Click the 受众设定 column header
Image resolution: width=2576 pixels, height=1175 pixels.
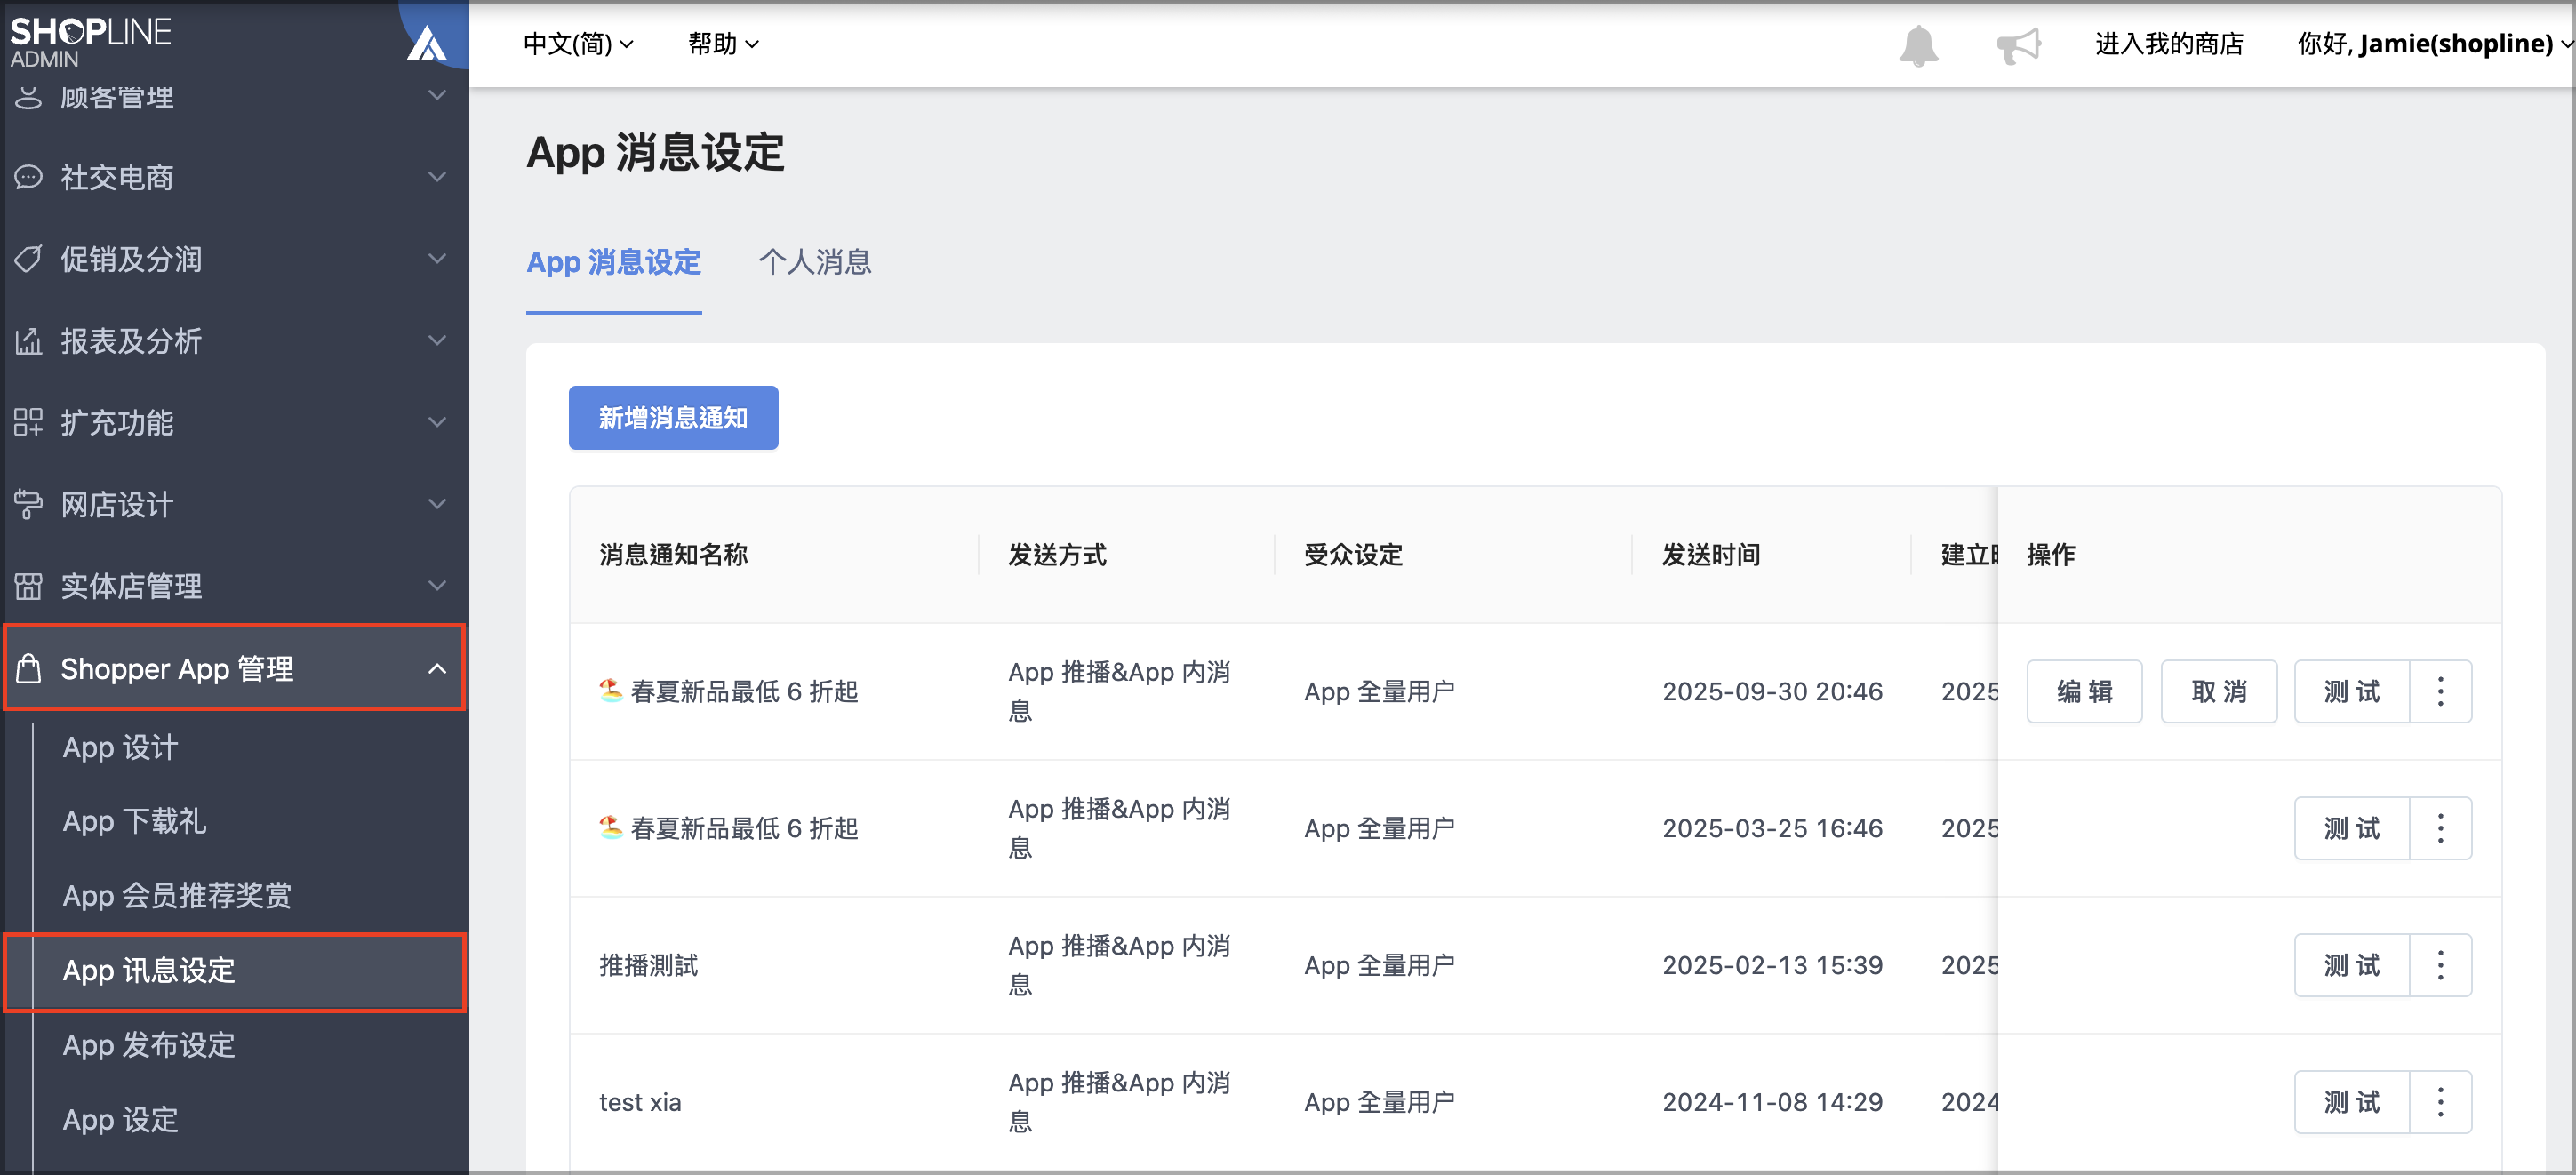point(1353,554)
